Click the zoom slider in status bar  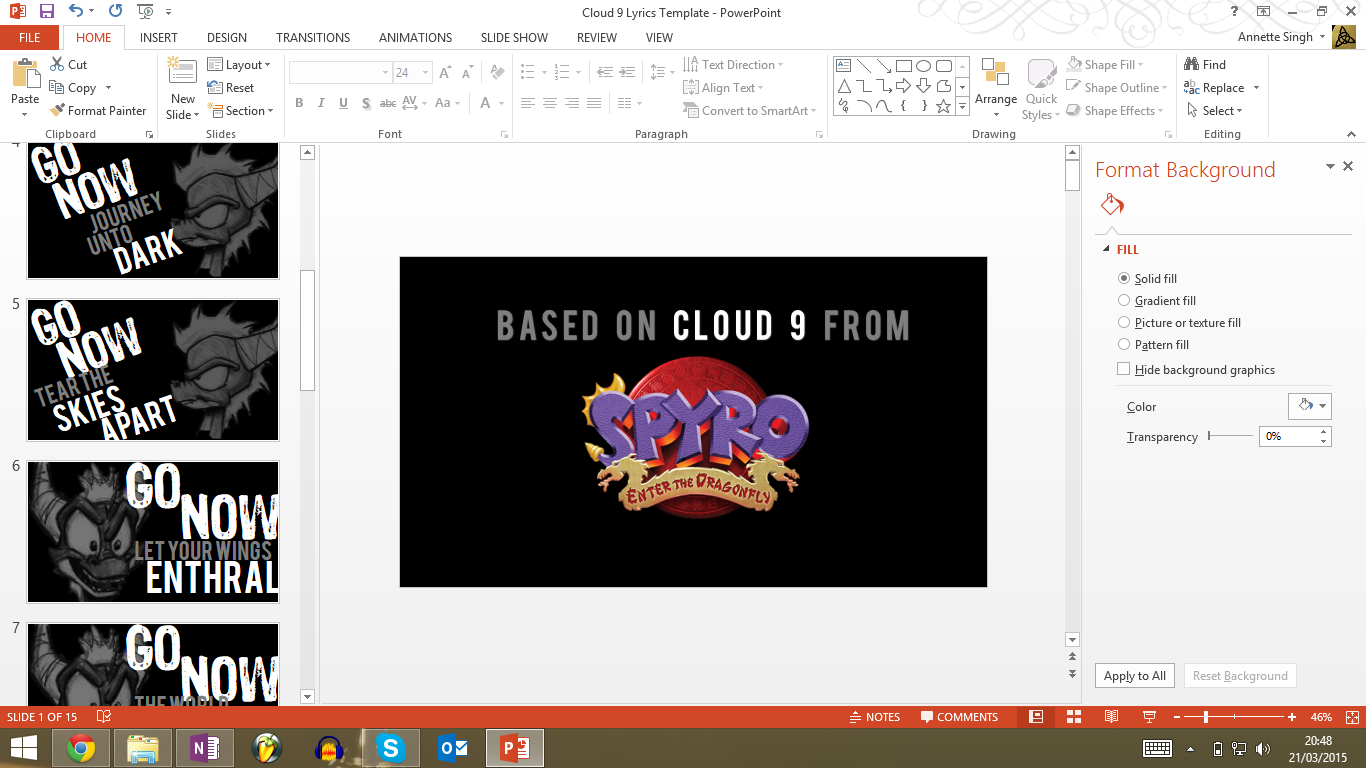(x=1236, y=717)
